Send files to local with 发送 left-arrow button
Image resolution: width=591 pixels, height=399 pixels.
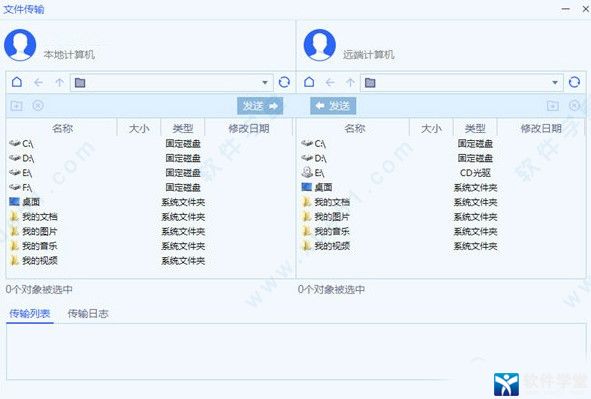coord(333,106)
